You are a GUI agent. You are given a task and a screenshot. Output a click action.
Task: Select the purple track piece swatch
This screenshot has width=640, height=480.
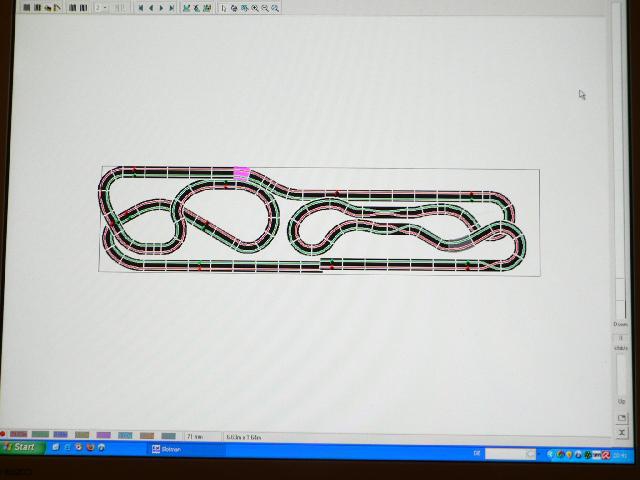click(103, 435)
